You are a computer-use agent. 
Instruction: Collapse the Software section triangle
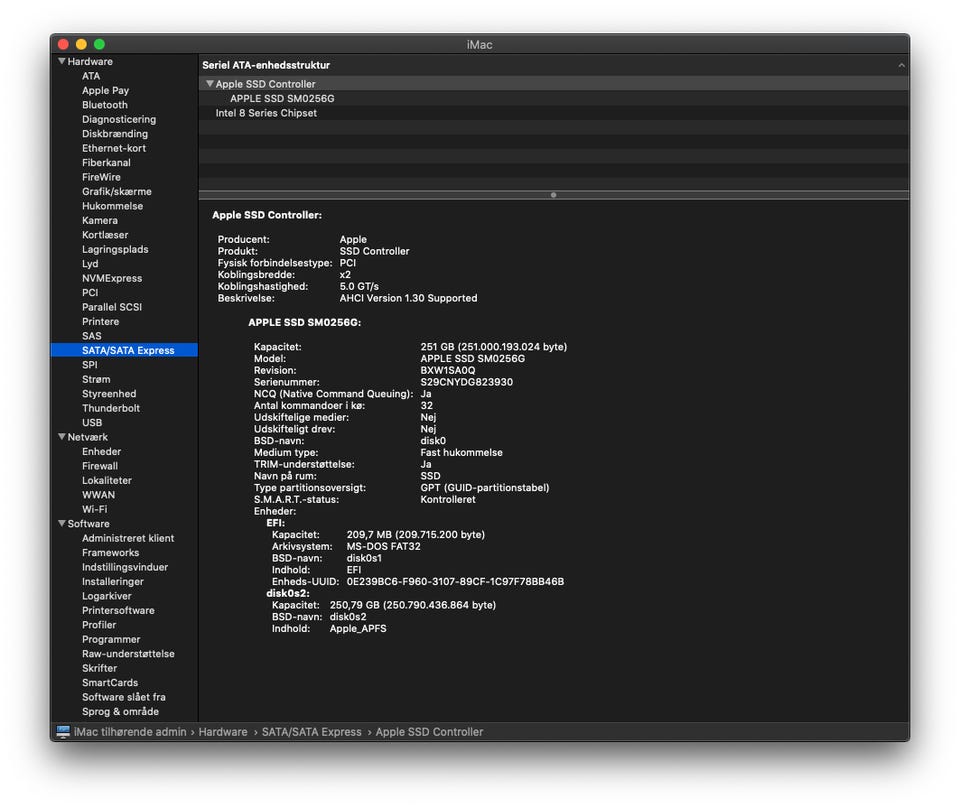click(x=62, y=524)
